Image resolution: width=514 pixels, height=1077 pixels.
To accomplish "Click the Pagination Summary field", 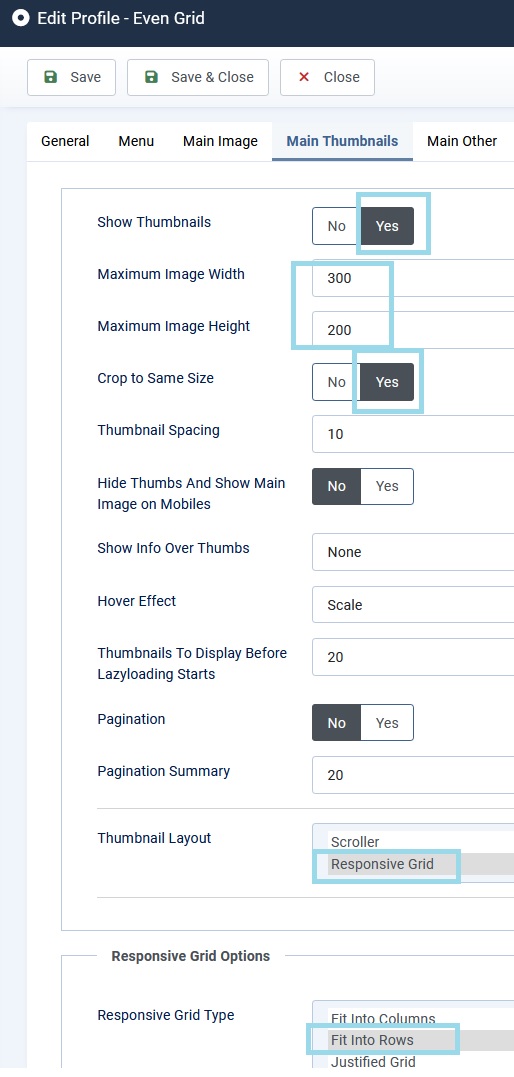I will click(413, 775).
